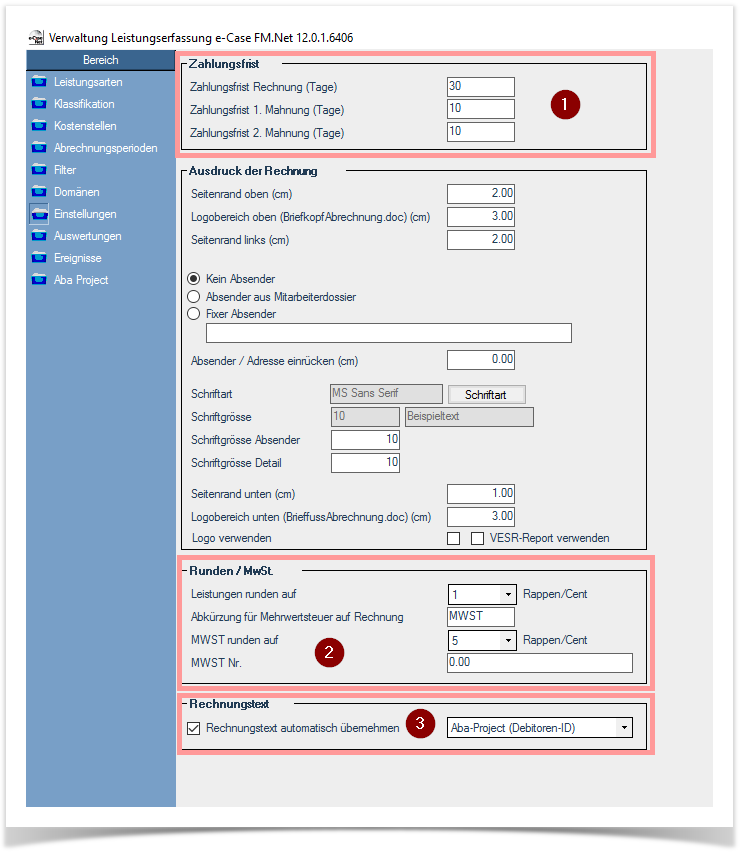Go to Ereignisse in the sidebar
Image resolution: width=747 pixels, height=856 pixels.
pyautogui.click(x=78, y=258)
